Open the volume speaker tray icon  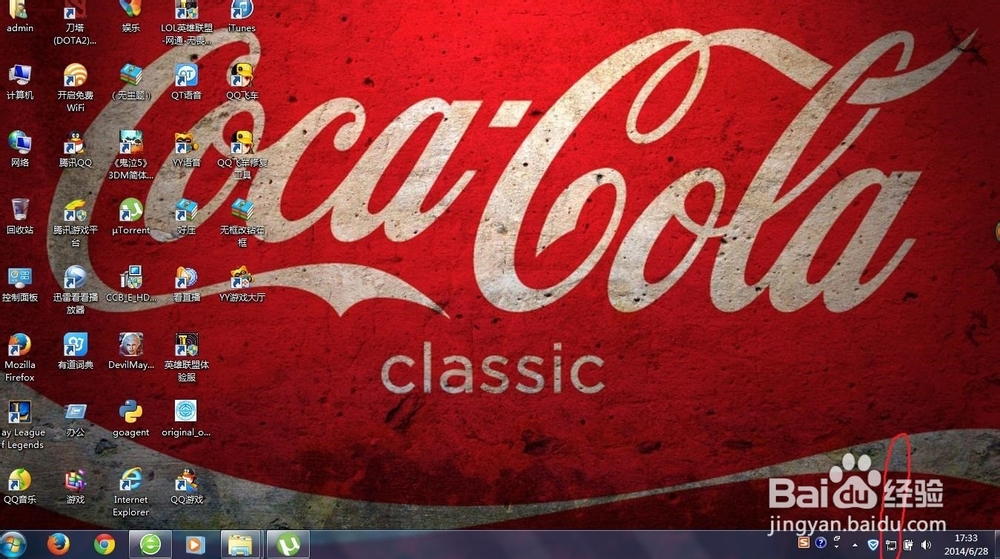point(926,545)
